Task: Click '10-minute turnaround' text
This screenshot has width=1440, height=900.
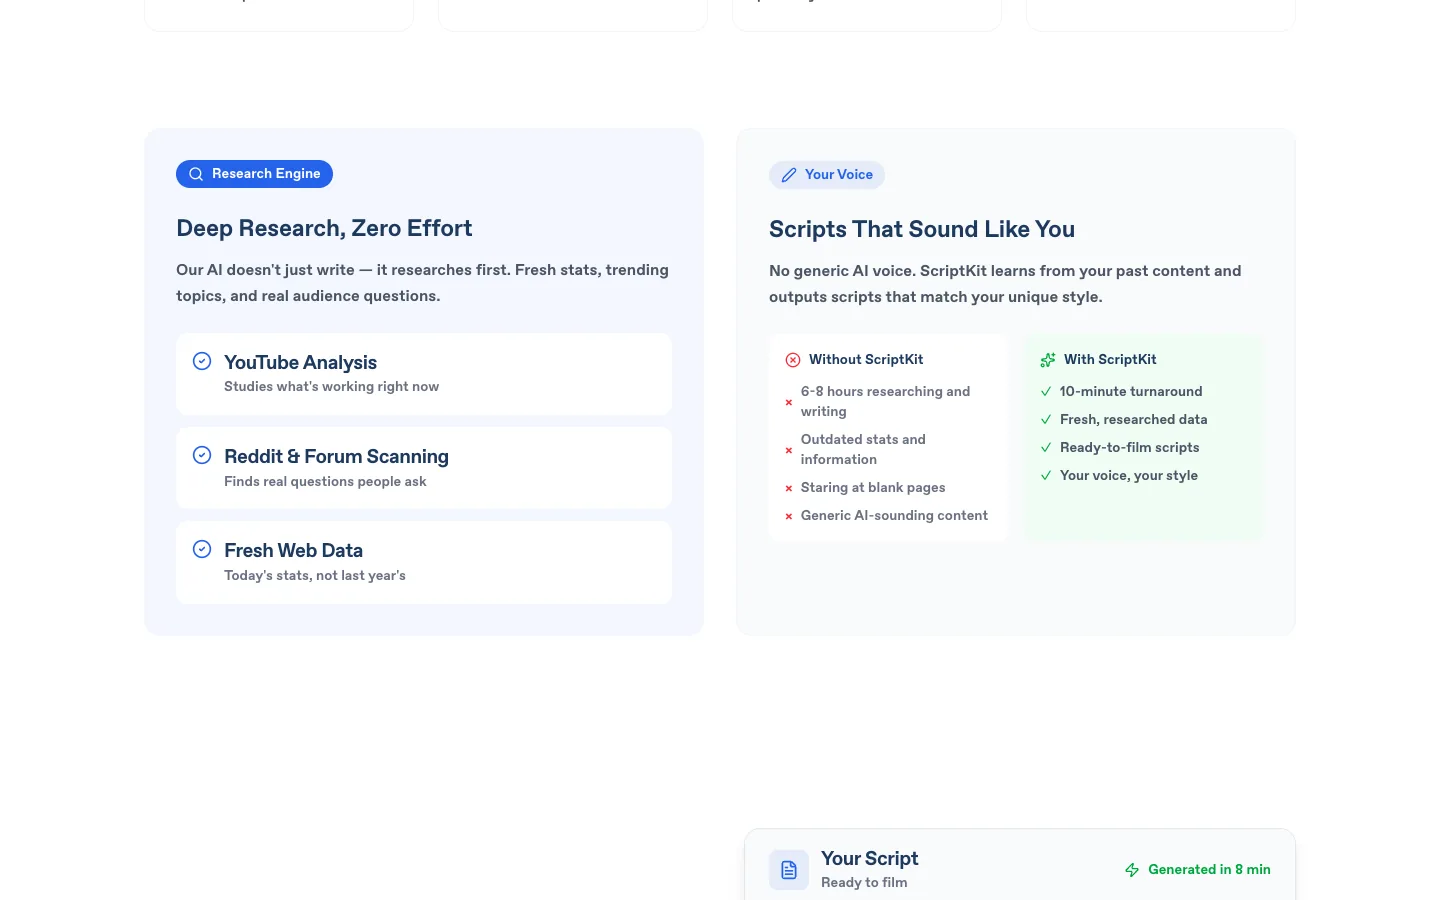Action: coord(1131,391)
